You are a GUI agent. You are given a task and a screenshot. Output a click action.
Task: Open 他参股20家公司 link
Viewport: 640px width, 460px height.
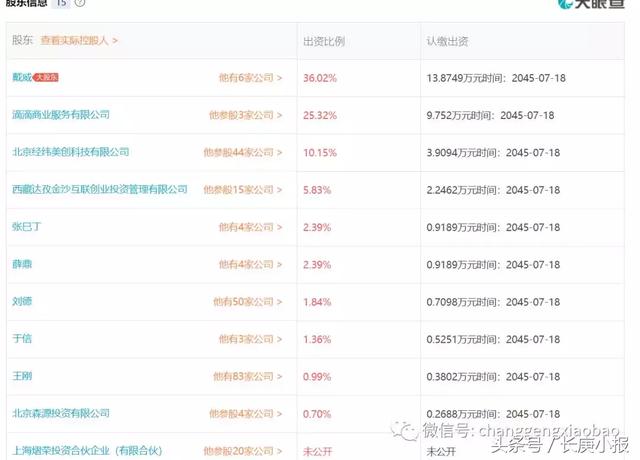point(243,451)
